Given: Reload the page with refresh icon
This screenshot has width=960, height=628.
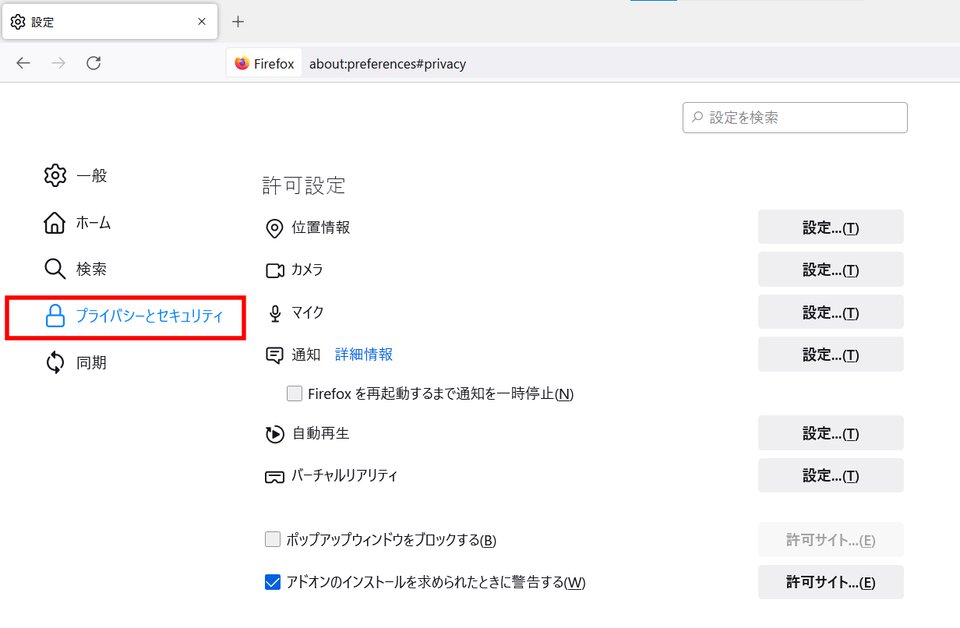Looking at the screenshot, I should 94,63.
